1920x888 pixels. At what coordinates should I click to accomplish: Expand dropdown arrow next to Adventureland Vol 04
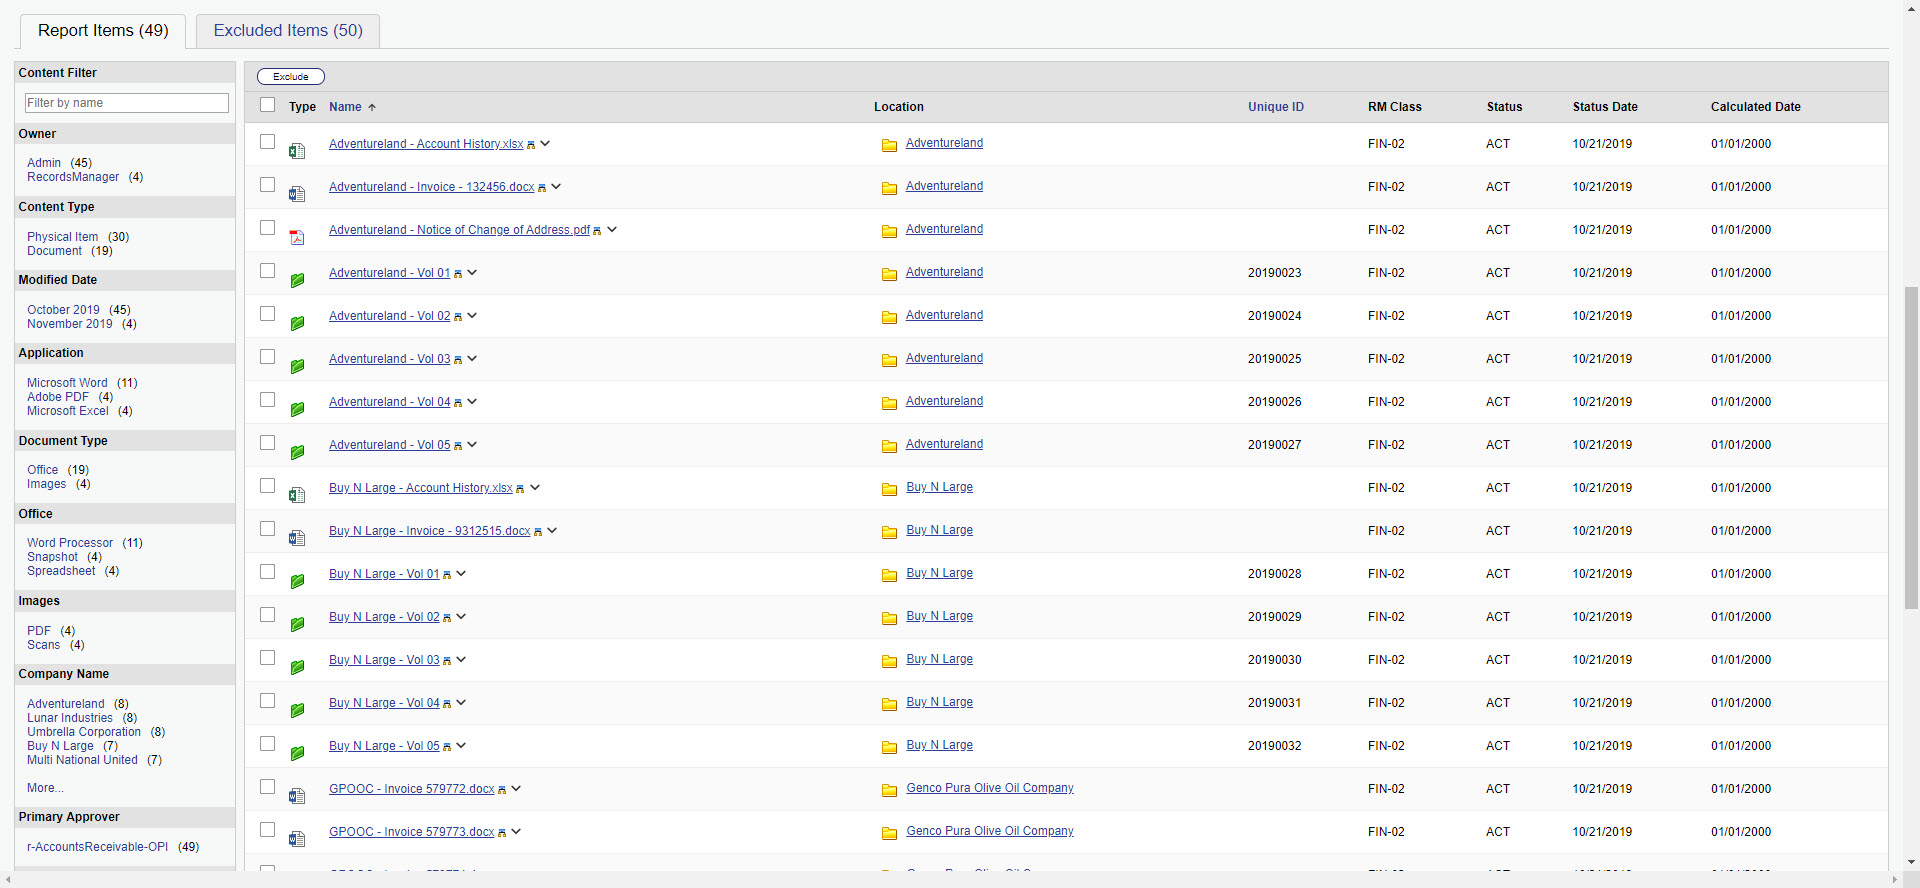pyautogui.click(x=472, y=401)
